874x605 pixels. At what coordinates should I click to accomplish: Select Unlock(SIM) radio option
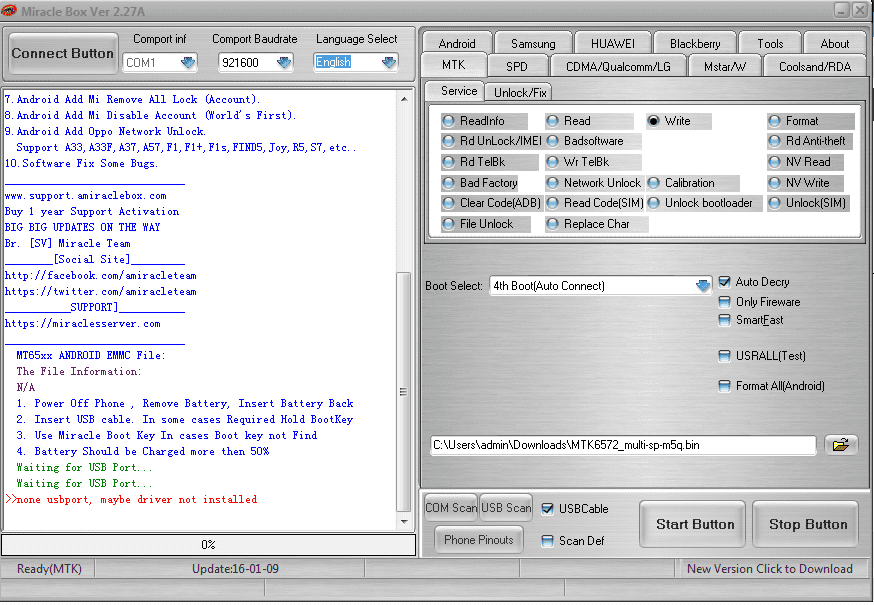pyautogui.click(x=774, y=203)
